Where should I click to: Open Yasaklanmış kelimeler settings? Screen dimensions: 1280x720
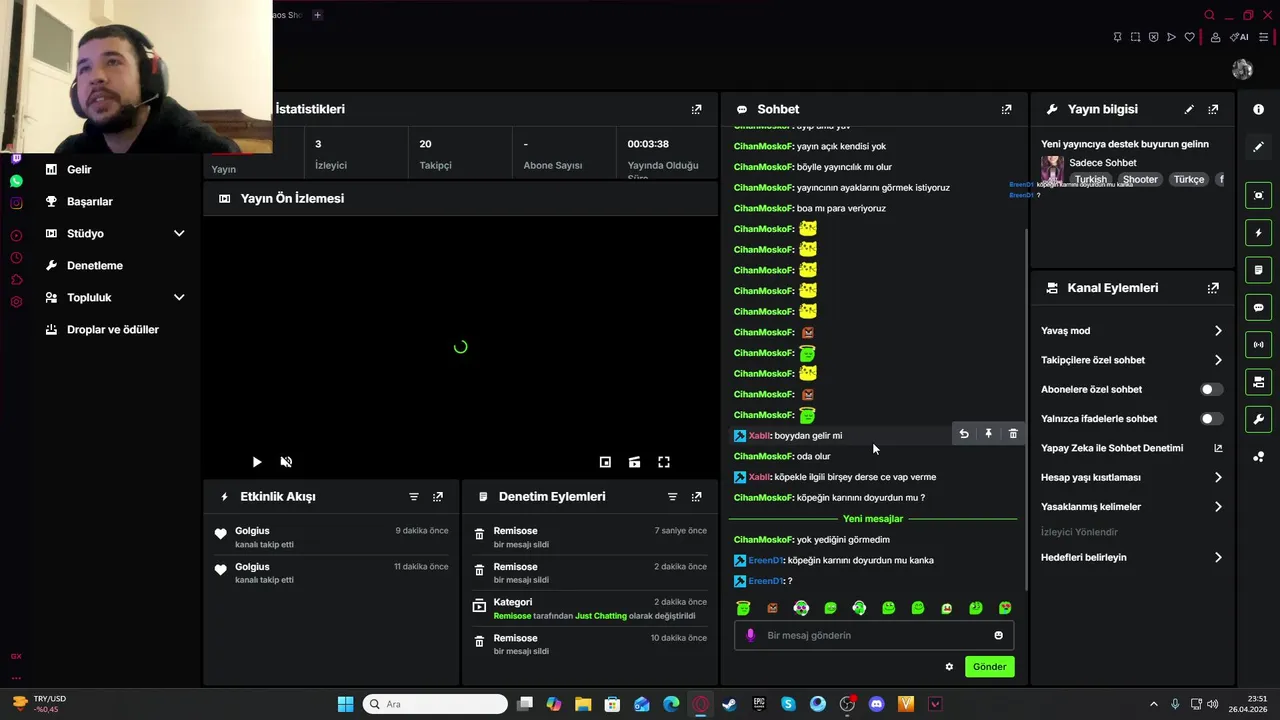coord(1132,507)
